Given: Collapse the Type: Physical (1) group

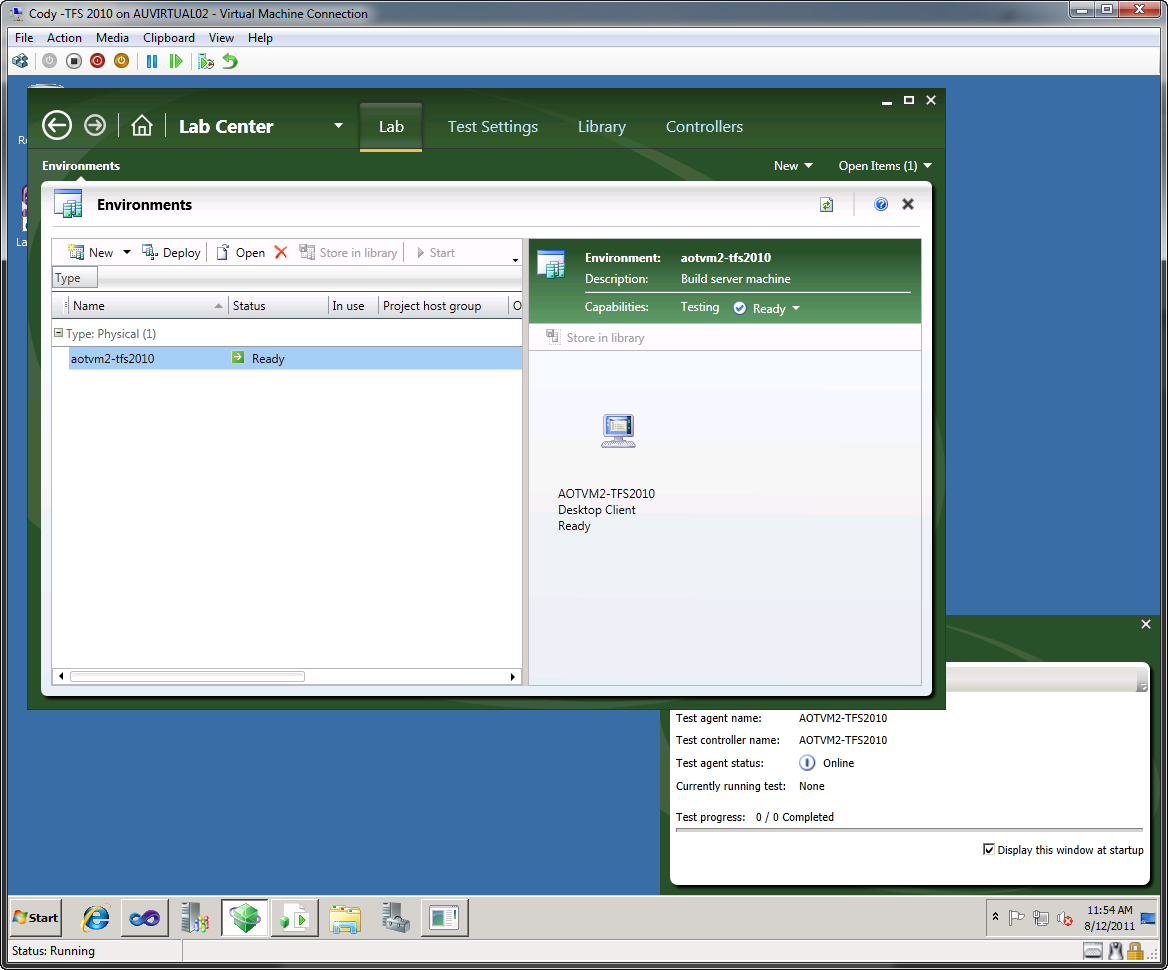Looking at the screenshot, I should click(x=58, y=333).
